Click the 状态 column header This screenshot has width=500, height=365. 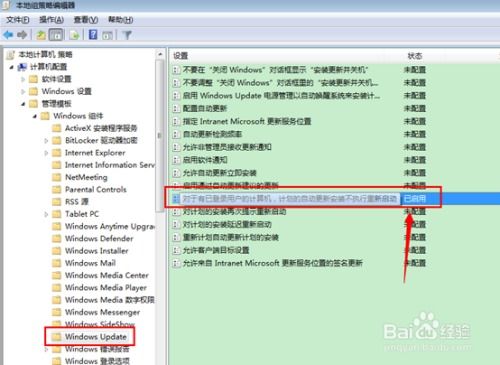pos(415,56)
